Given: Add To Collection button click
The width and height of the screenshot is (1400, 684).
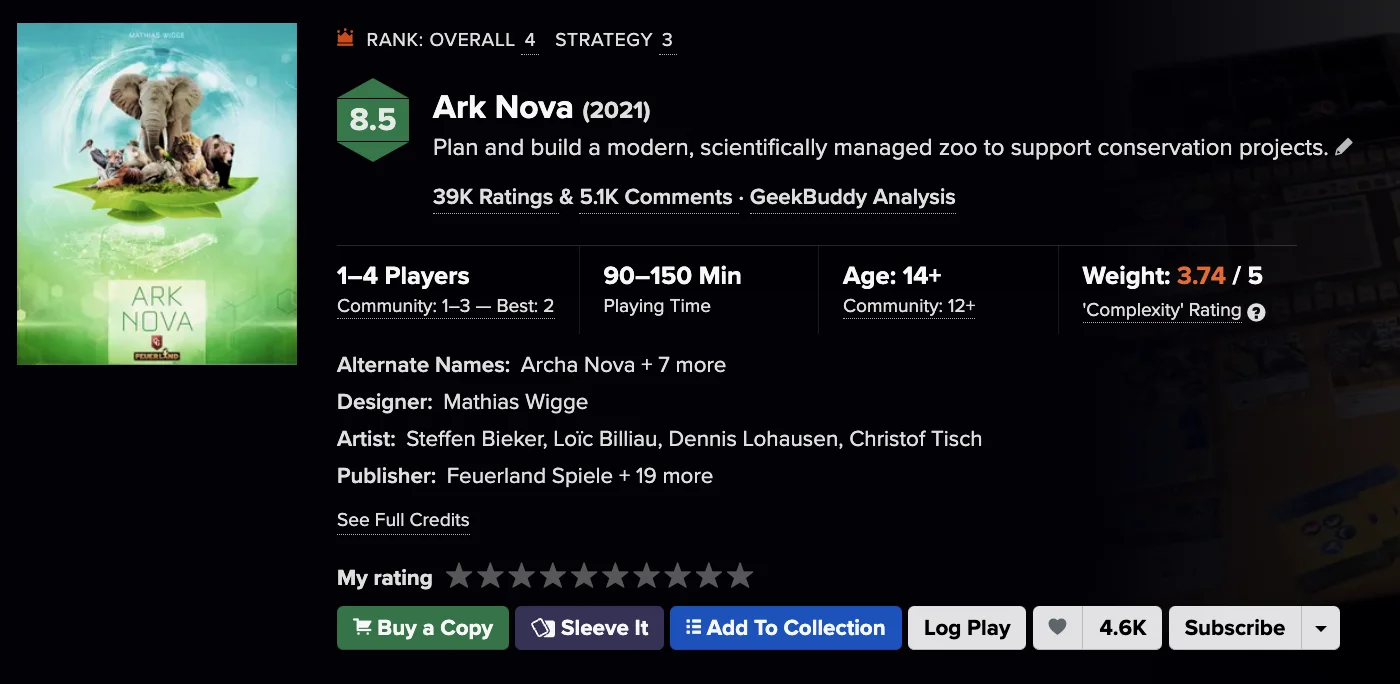Looking at the screenshot, I should click(785, 628).
